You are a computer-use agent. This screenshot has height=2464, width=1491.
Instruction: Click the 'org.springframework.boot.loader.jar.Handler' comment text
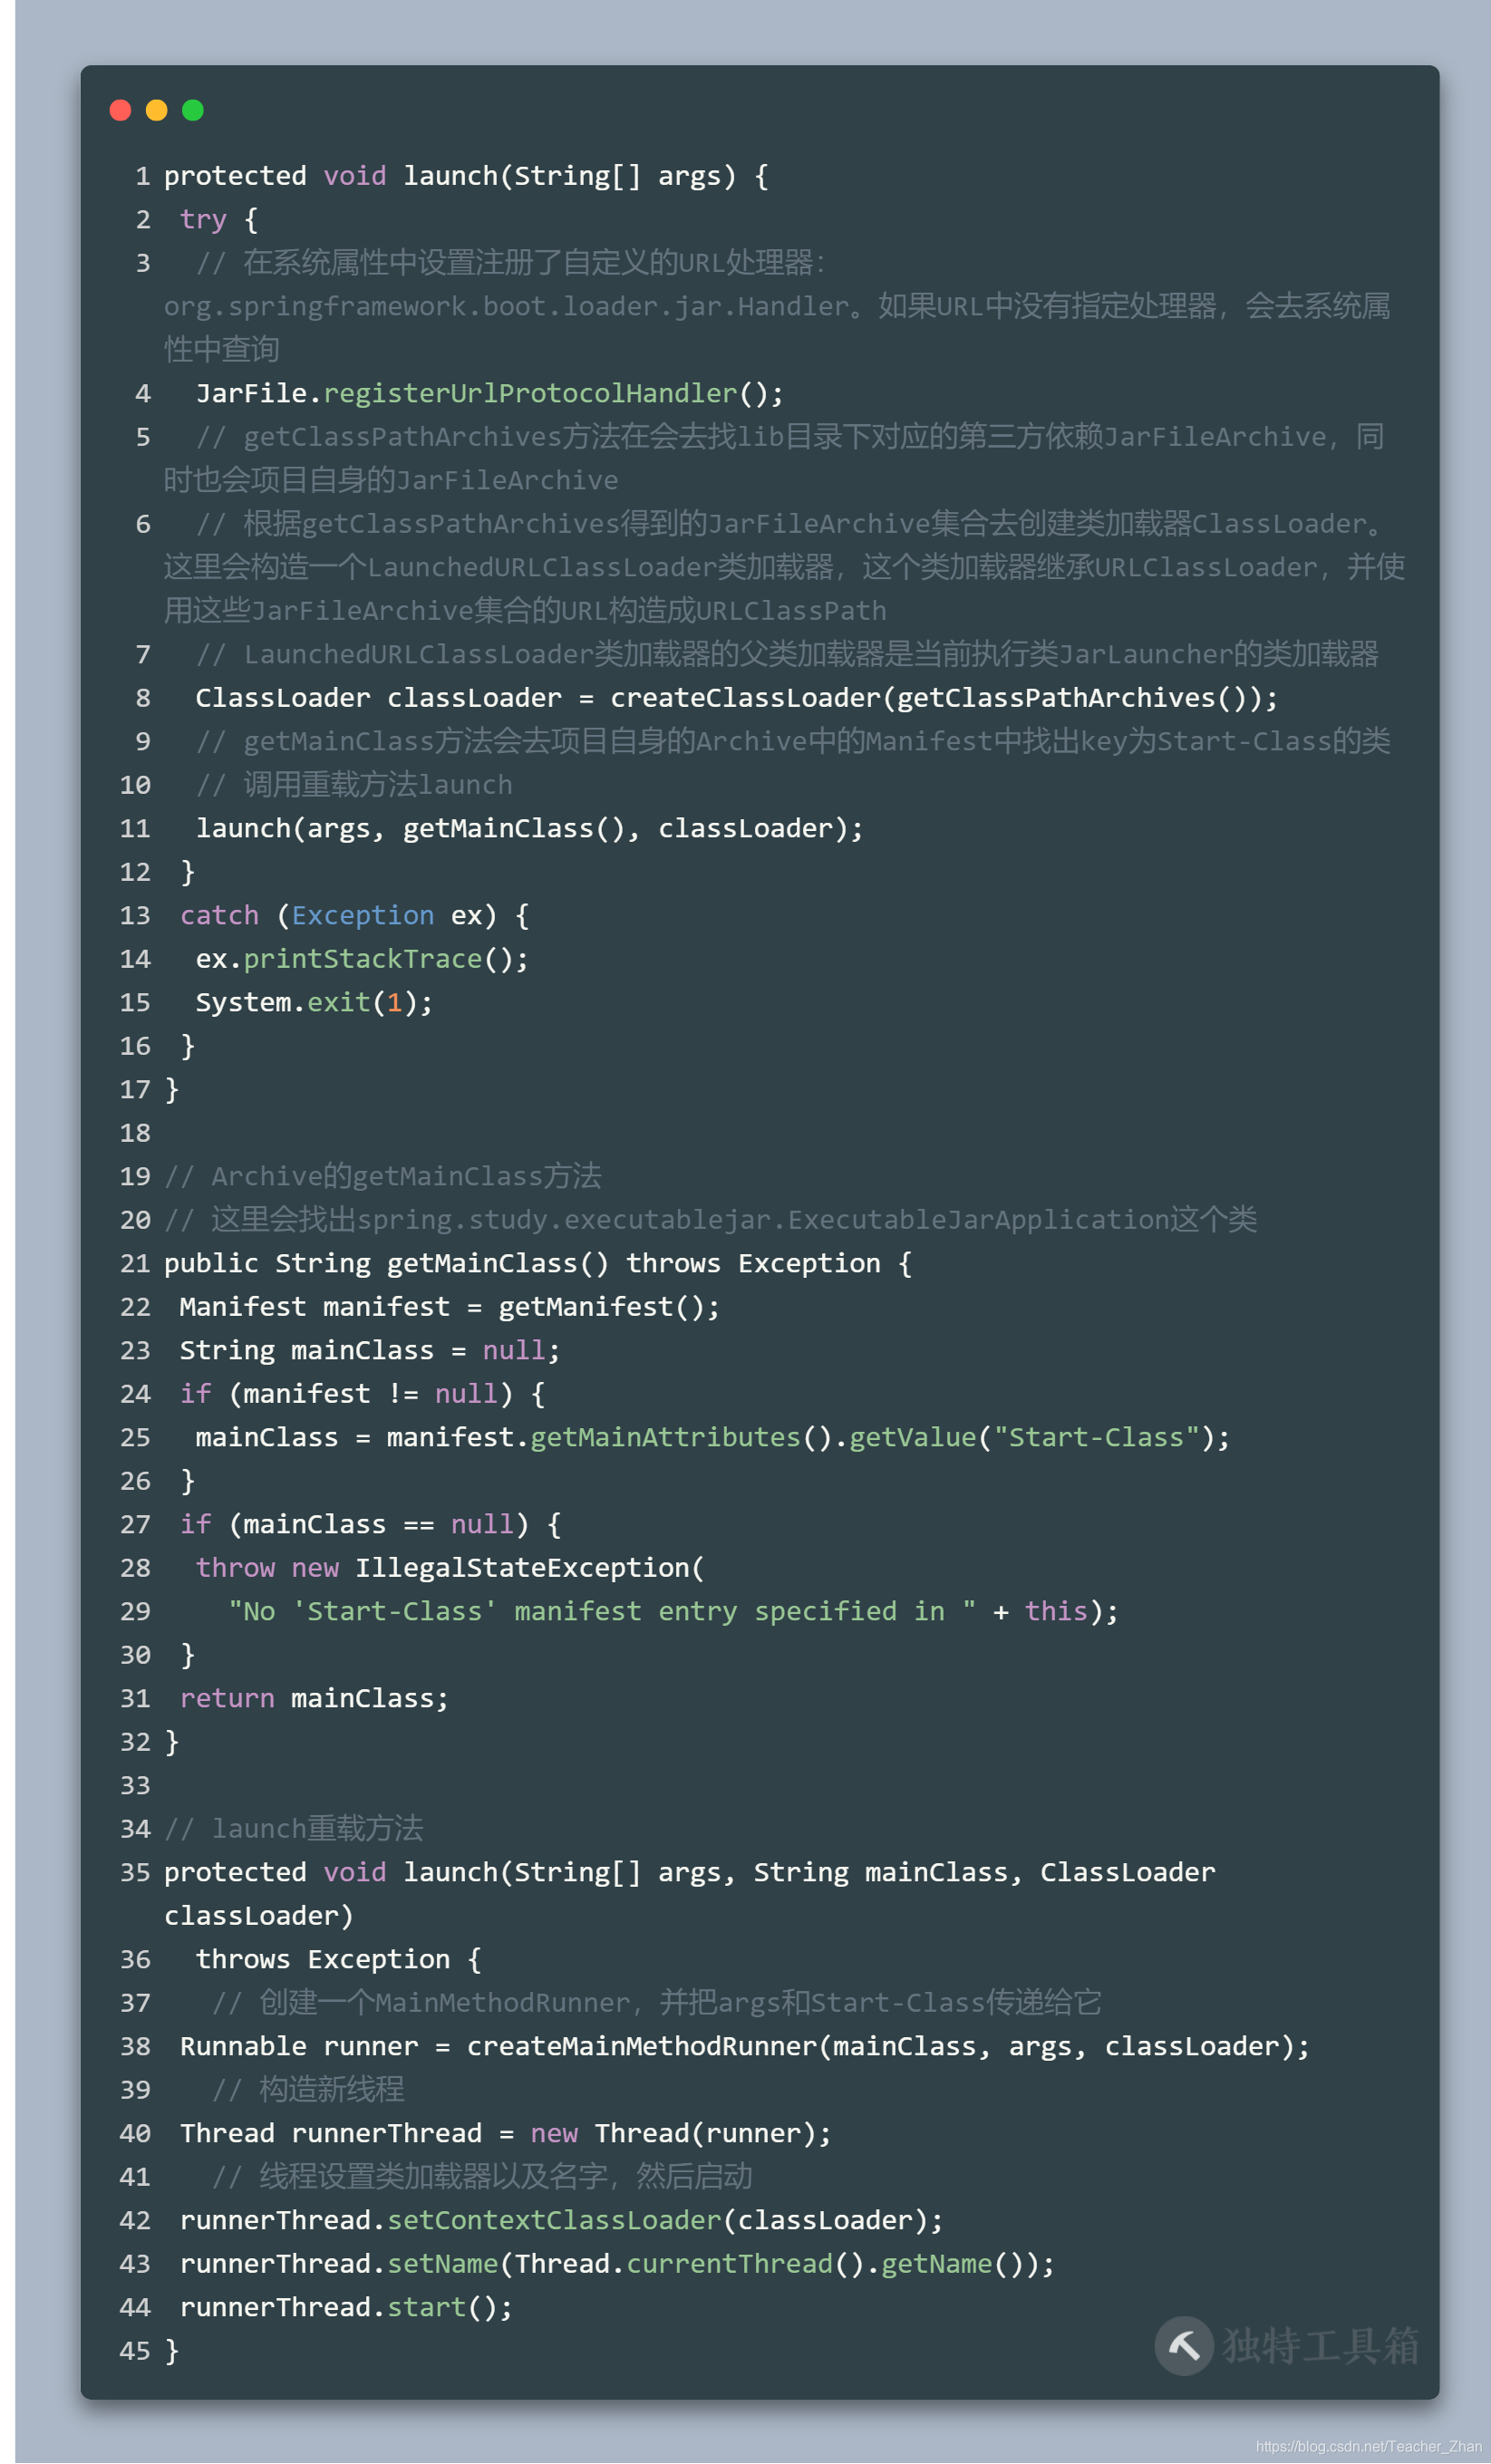tap(507, 306)
